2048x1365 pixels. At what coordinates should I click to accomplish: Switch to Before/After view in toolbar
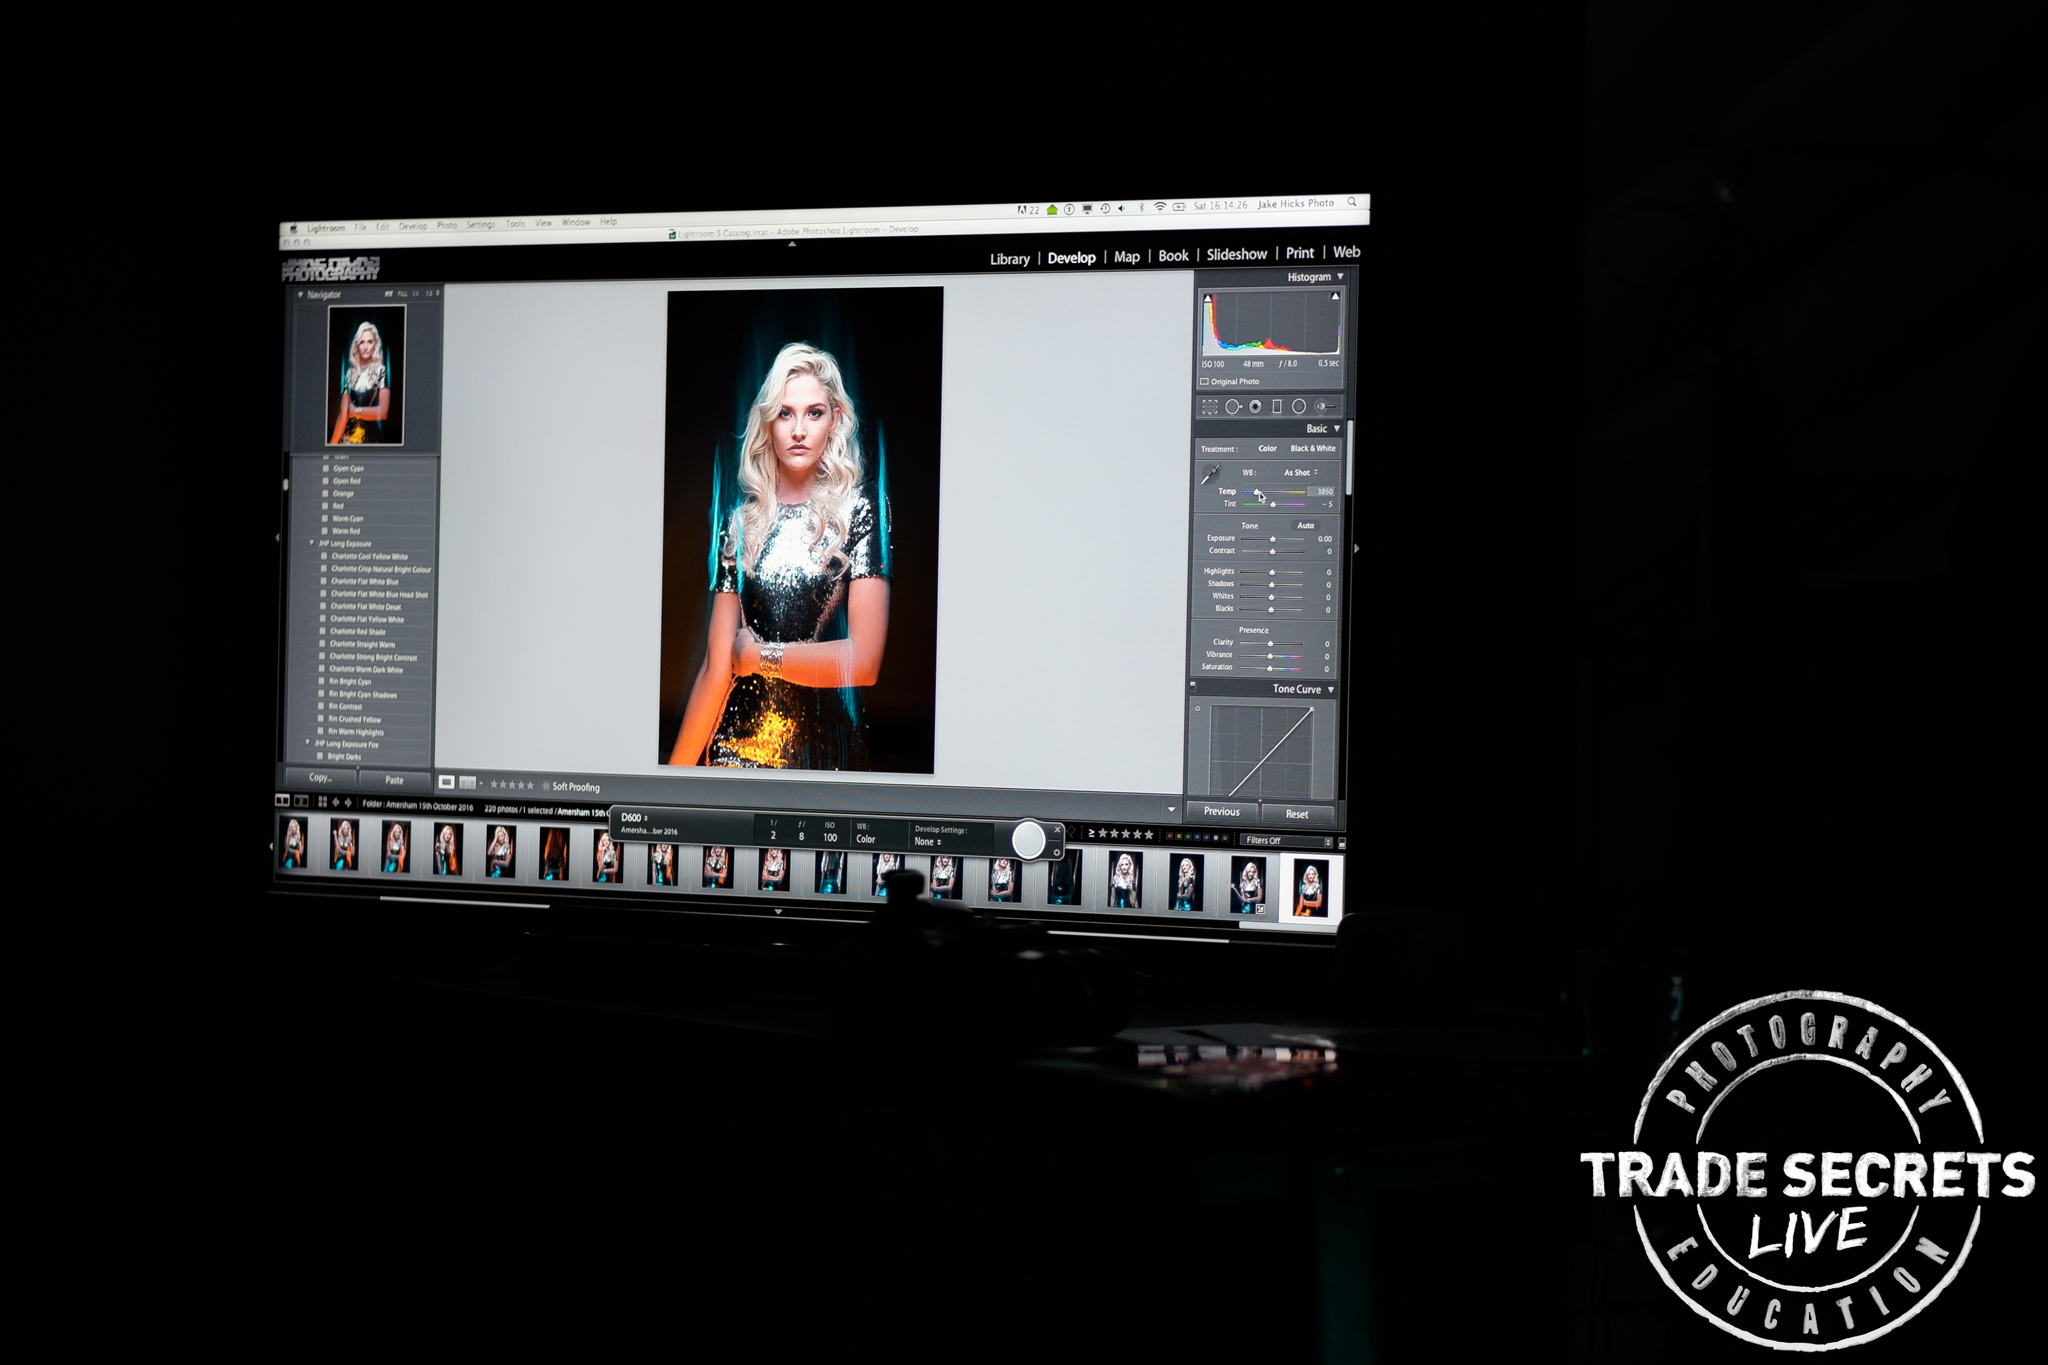point(467,783)
